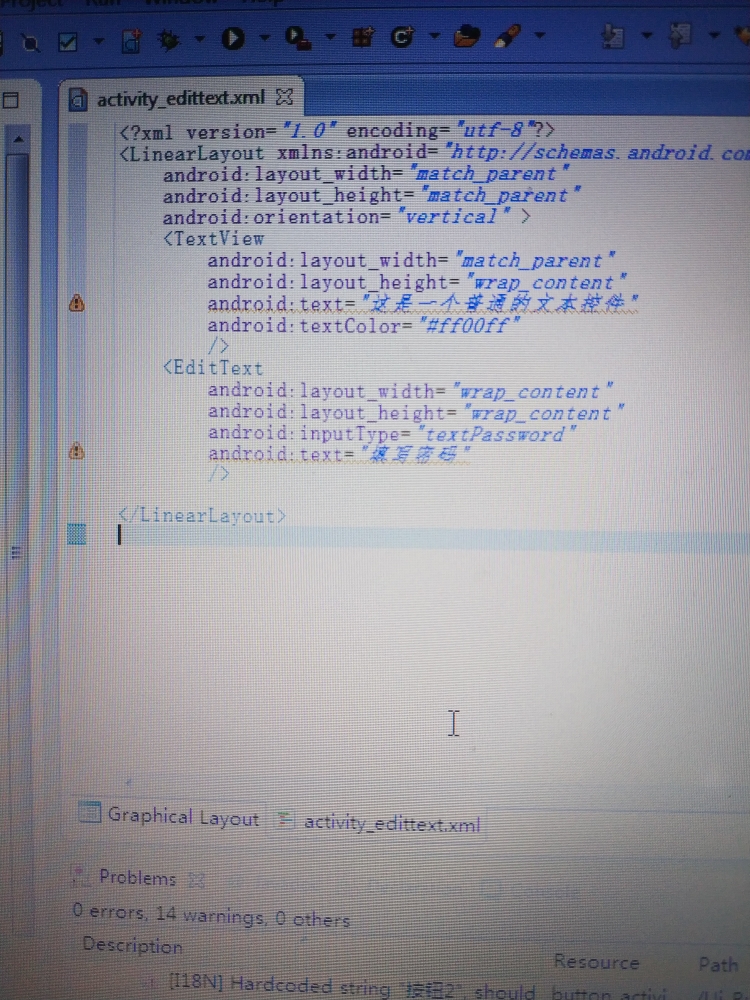Click the </LinearLayout> closing tag

pos(202,515)
